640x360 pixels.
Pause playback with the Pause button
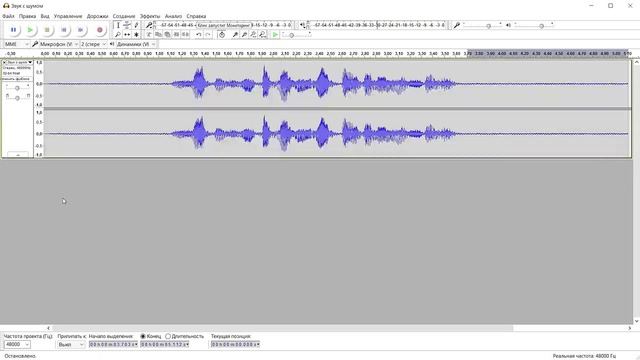pos(13,30)
